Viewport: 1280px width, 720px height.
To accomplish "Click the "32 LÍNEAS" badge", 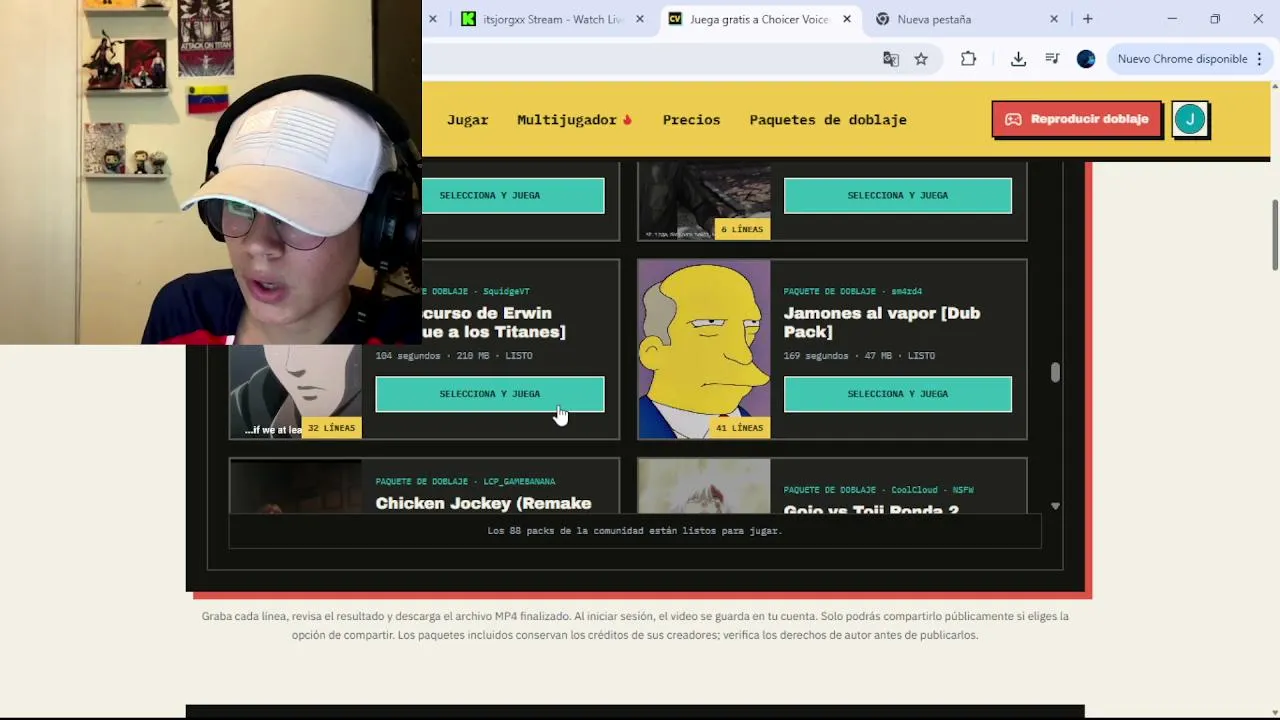I will (x=331, y=428).
